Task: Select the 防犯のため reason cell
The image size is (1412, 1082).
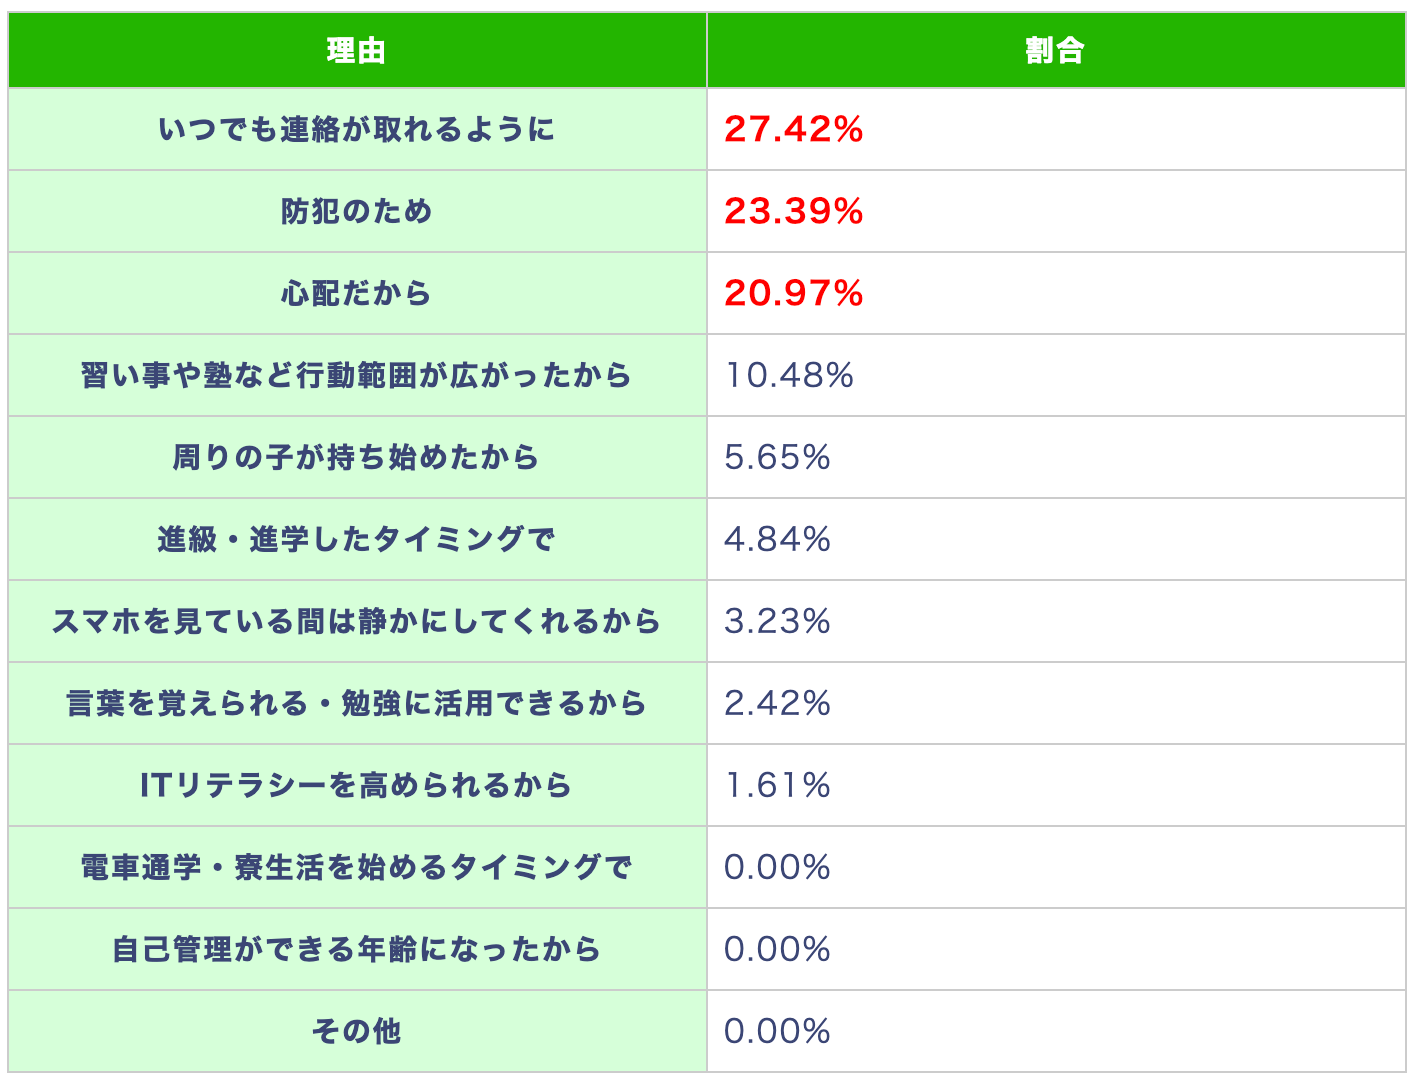Action: 357,211
